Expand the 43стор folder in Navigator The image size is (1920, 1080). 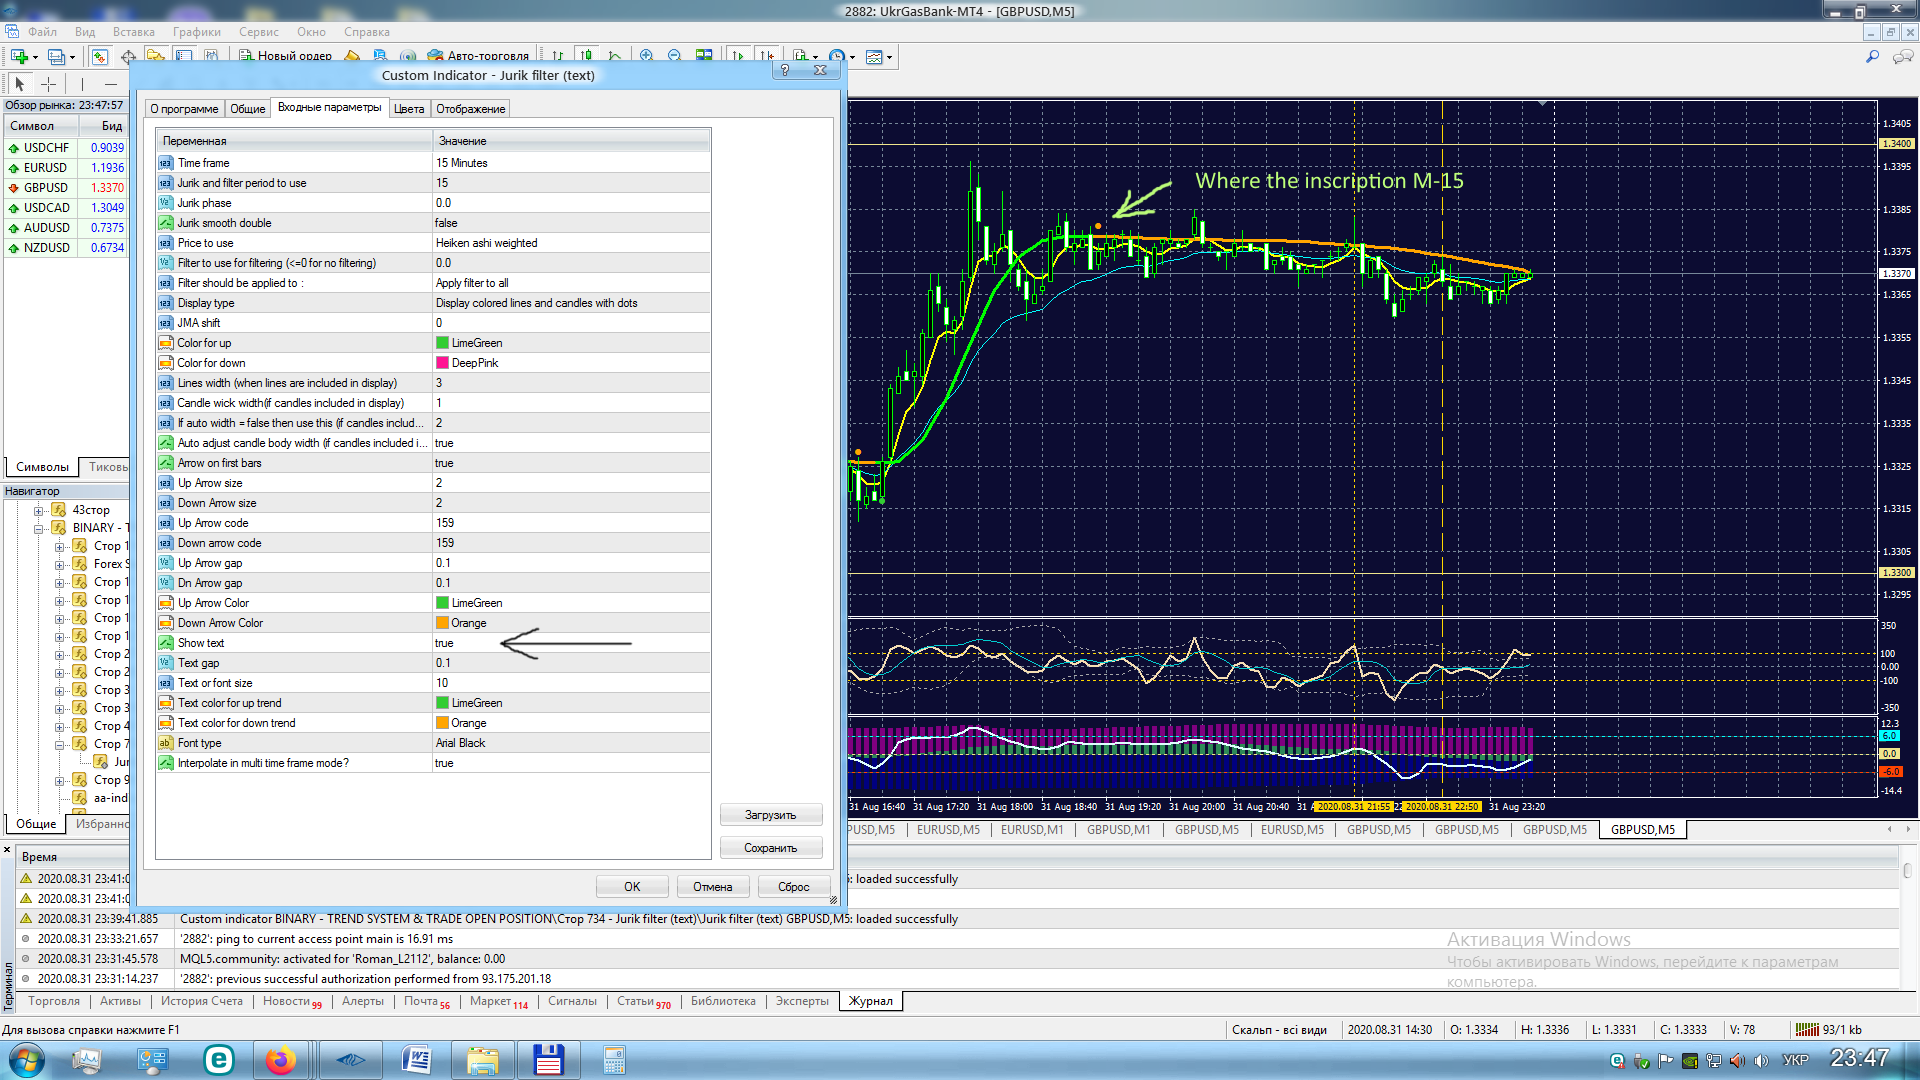point(39,510)
